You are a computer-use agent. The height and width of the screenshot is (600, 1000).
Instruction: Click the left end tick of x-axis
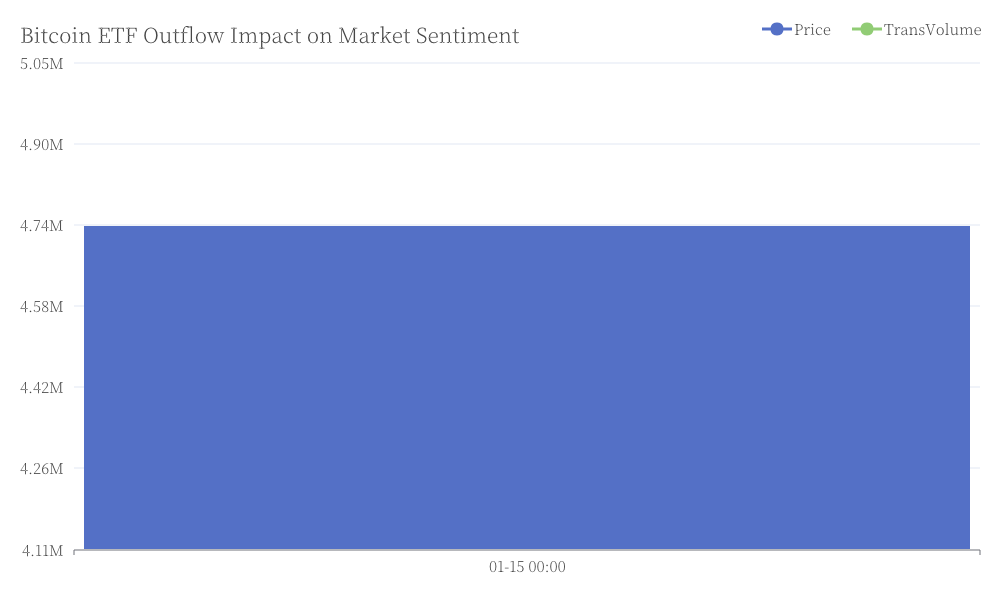click(74, 552)
